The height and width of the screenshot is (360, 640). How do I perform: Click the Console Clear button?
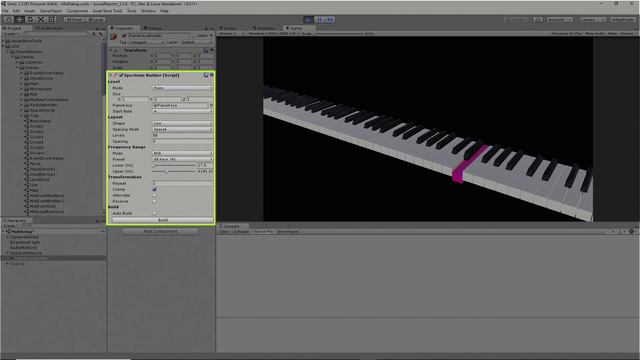(224, 232)
